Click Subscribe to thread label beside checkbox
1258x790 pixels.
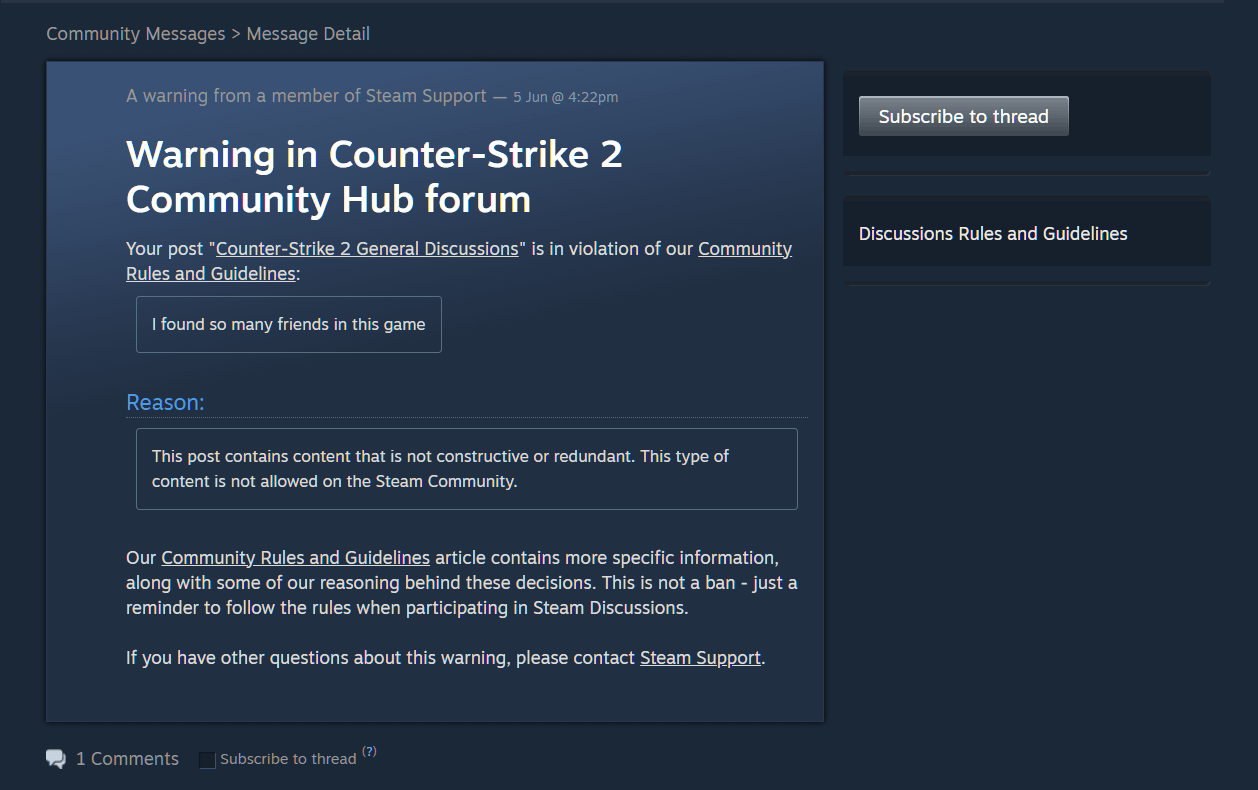click(x=288, y=759)
